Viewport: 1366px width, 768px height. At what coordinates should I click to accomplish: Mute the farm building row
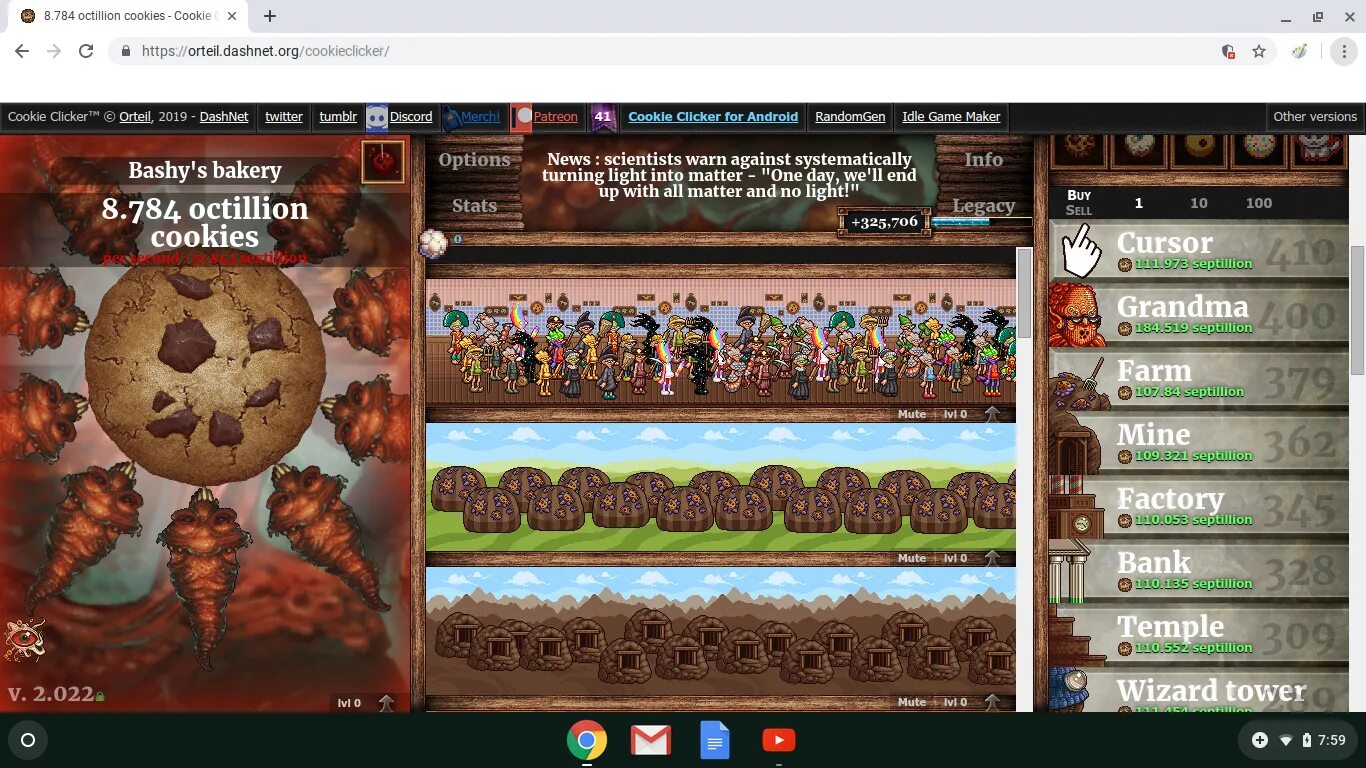911,558
